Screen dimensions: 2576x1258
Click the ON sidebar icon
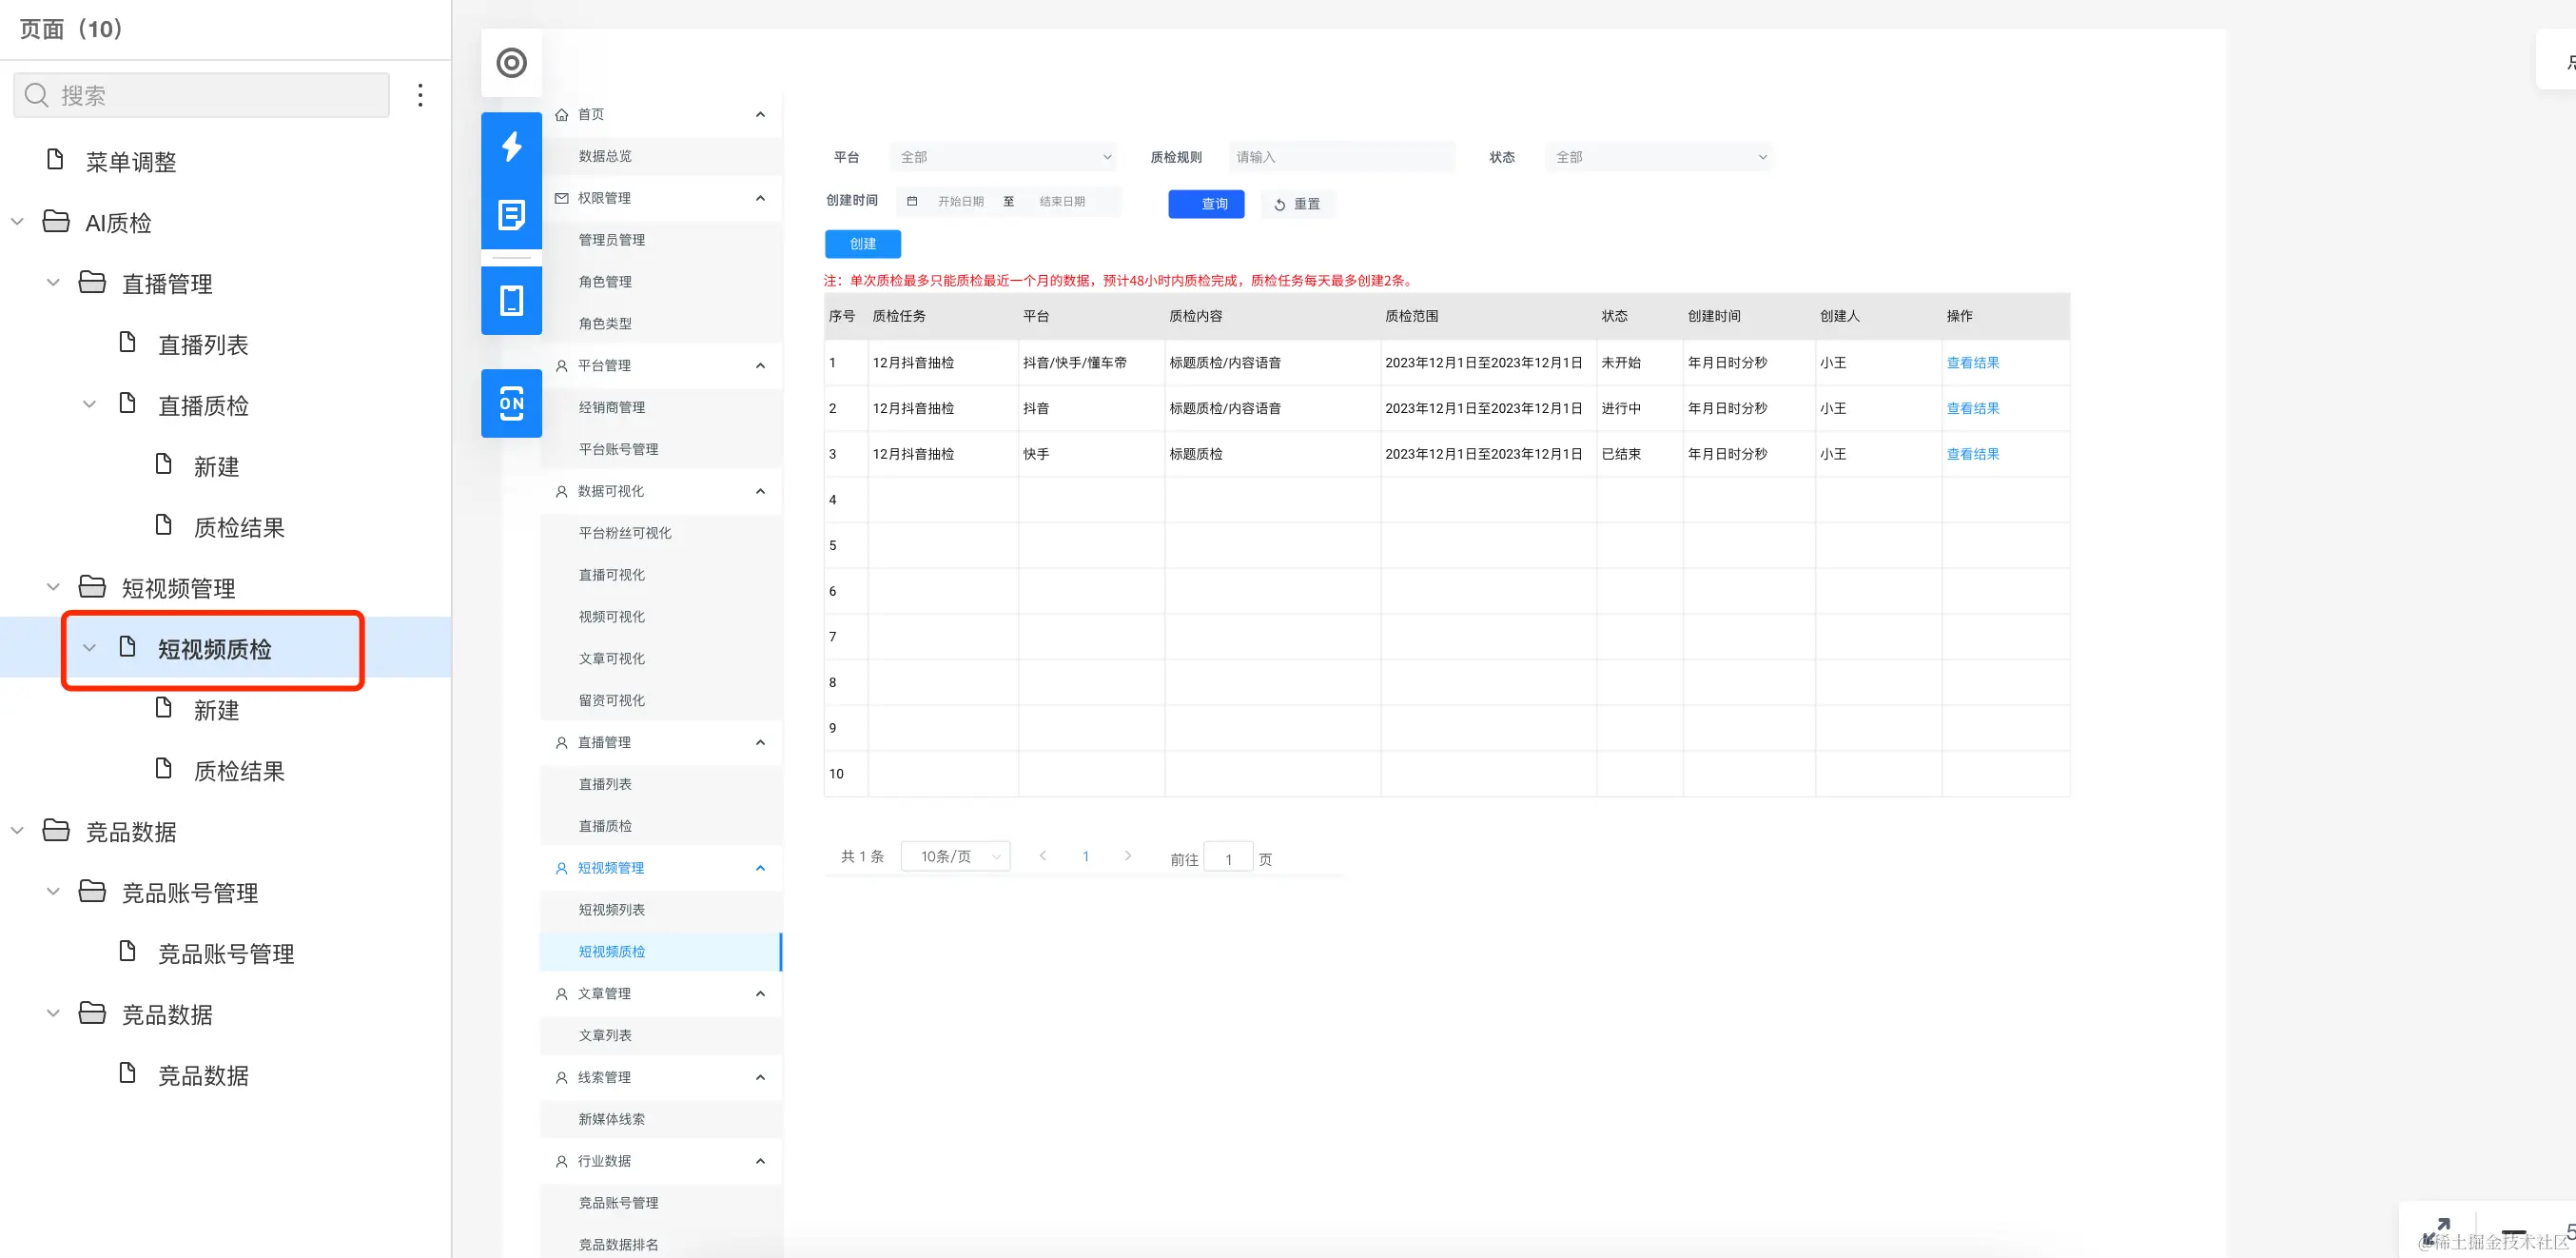[511, 403]
